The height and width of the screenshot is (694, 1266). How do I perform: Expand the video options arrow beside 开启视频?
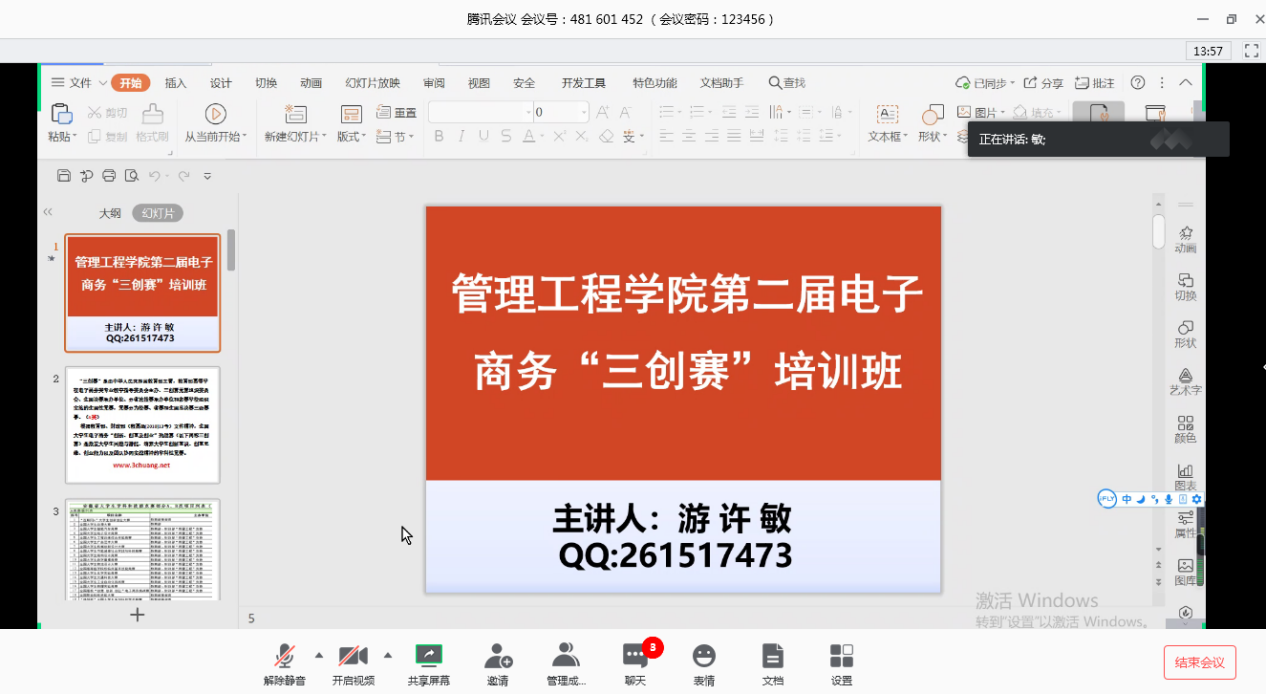click(x=388, y=655)
